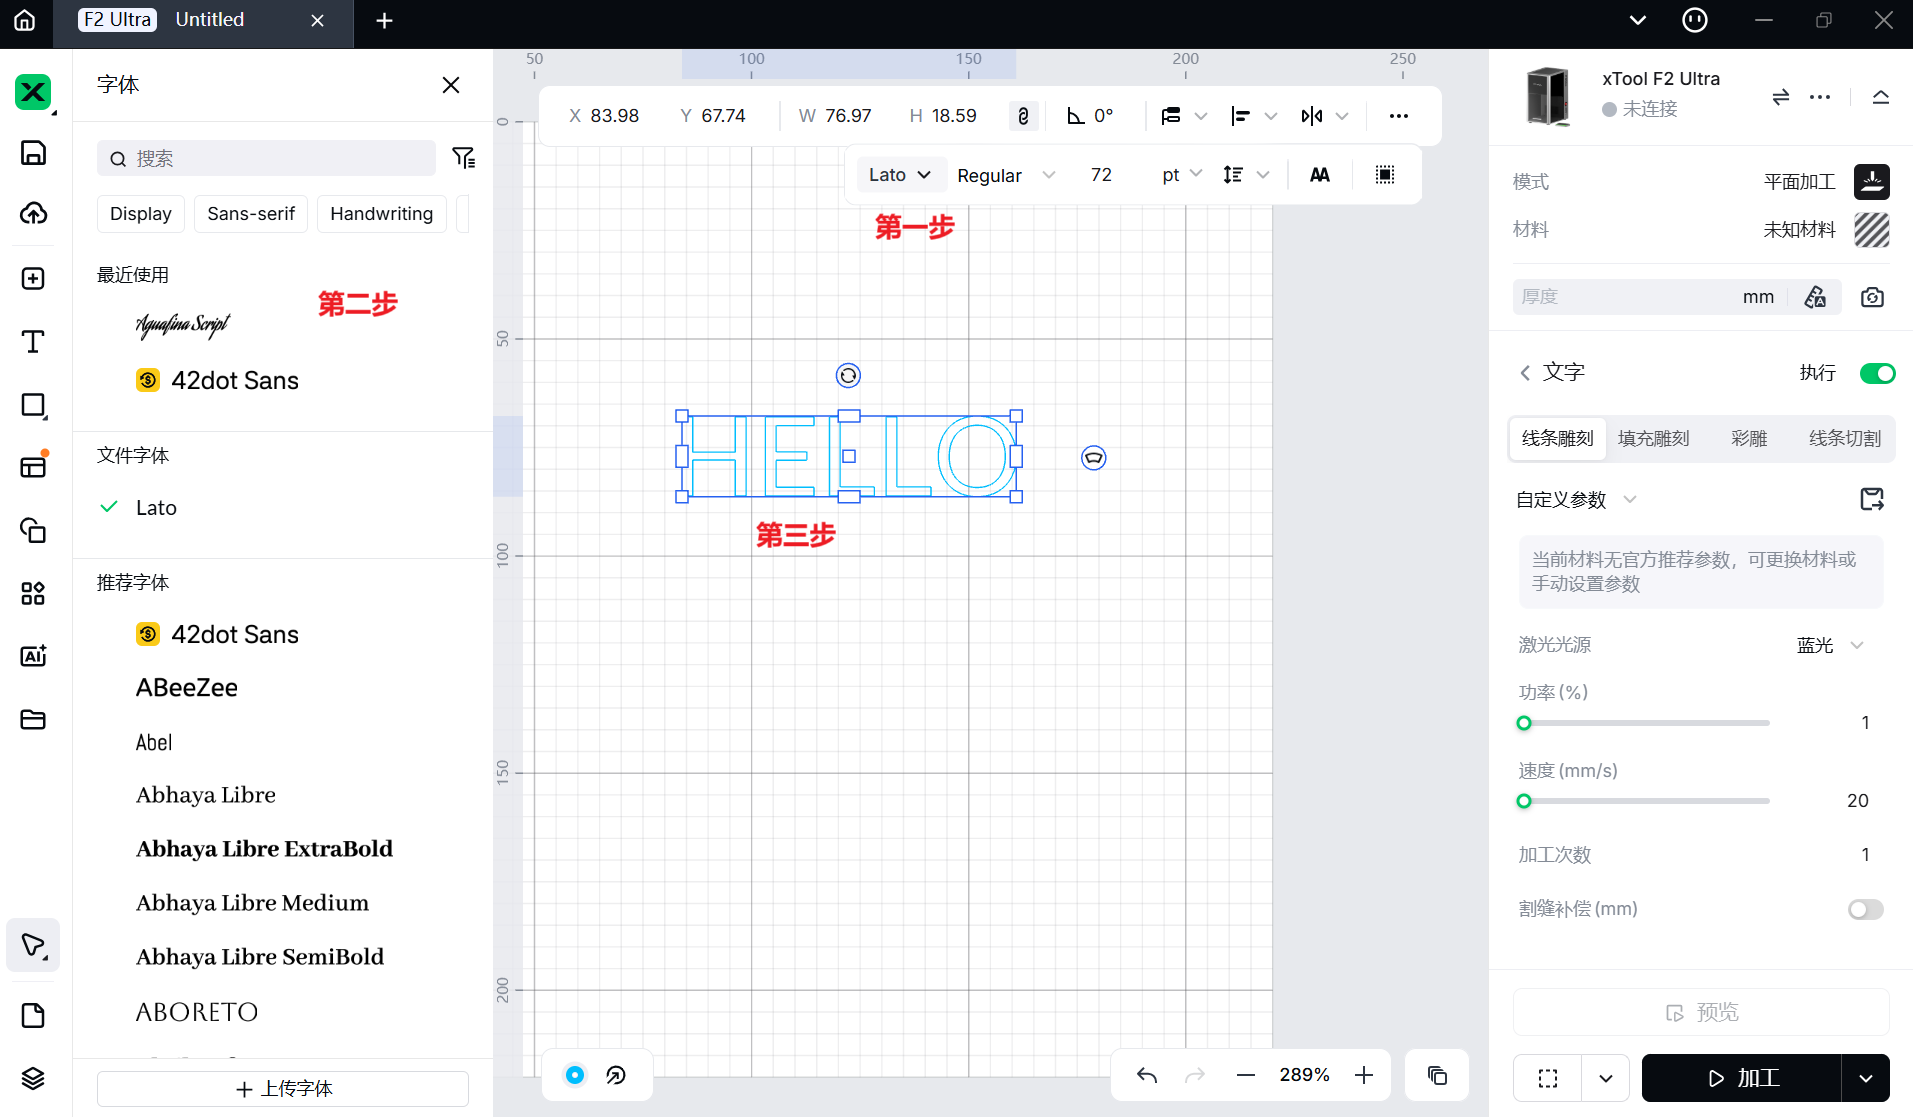Toggle the 执行 switch off
The image size is (1913, 1117).
coord(1877,373)
